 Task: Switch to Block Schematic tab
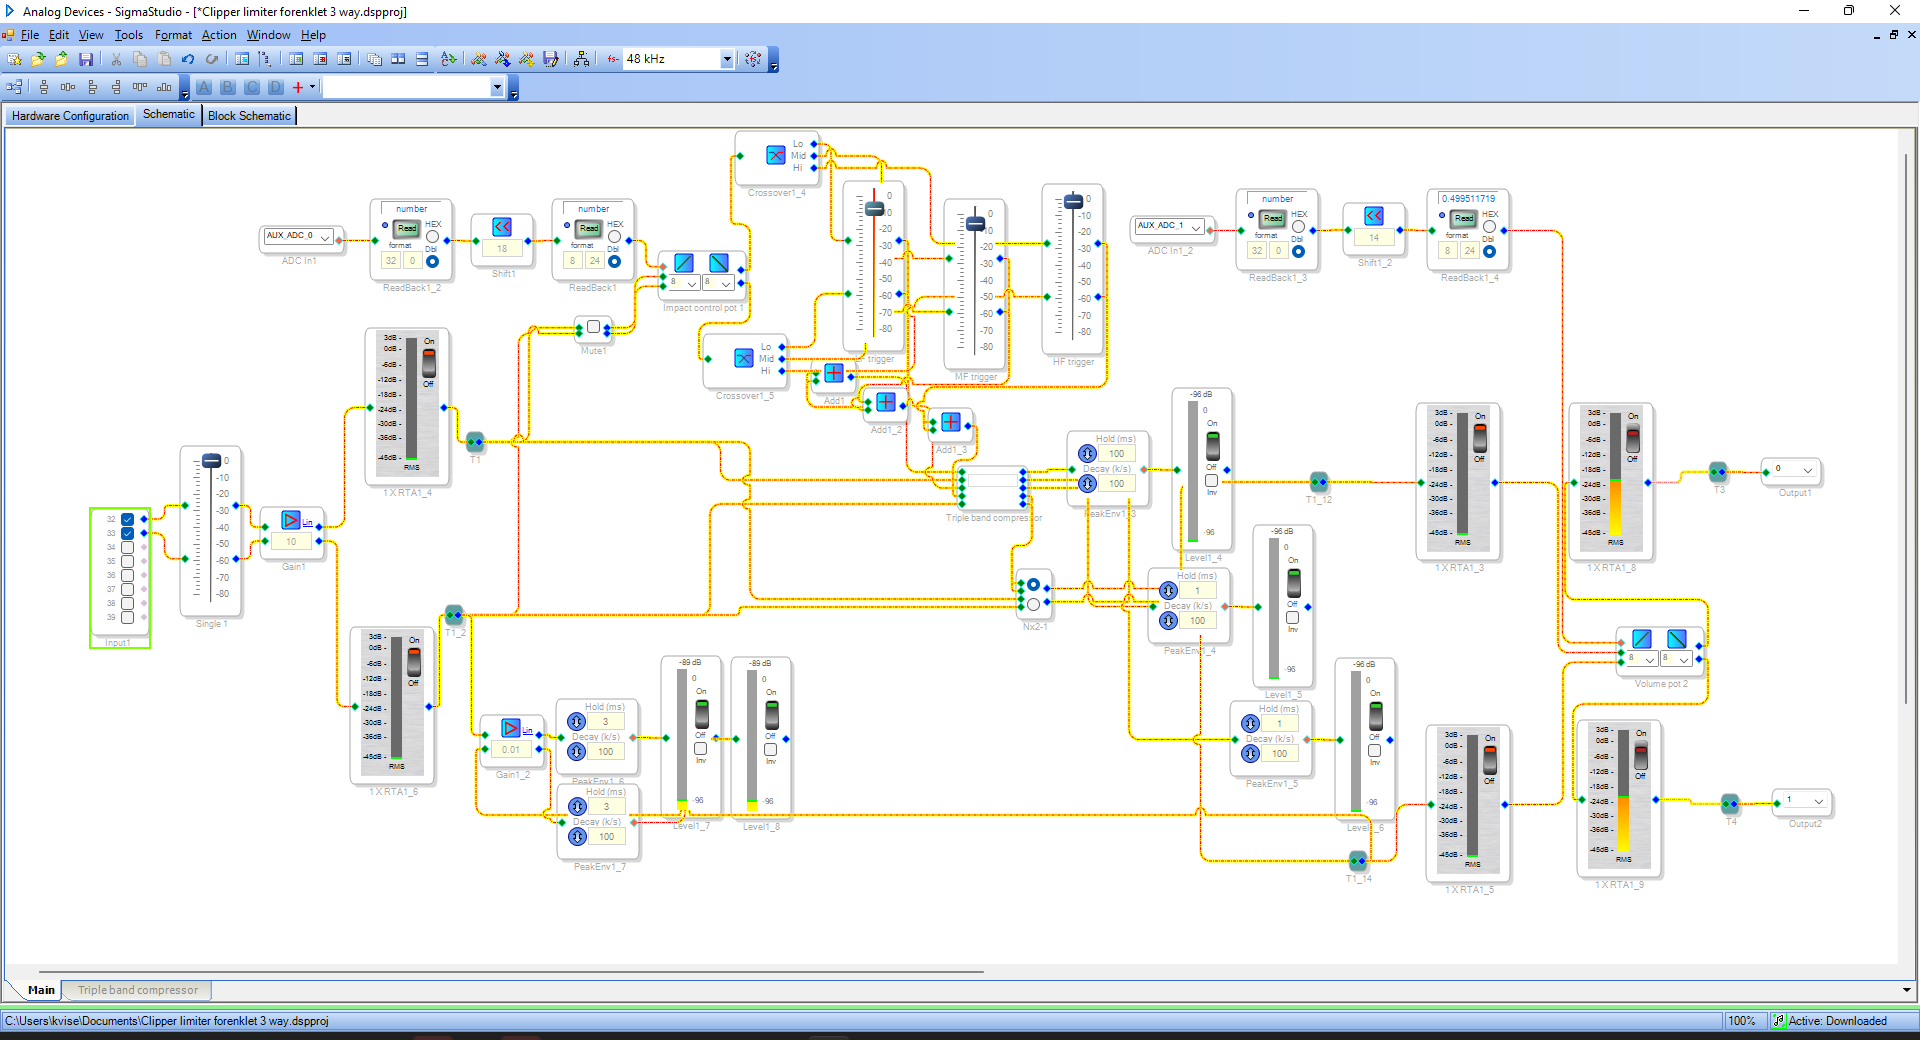point(249,116)
